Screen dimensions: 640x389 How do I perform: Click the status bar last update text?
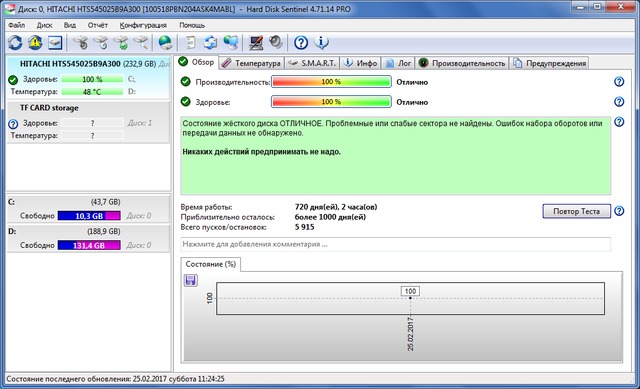coord(116,379)
